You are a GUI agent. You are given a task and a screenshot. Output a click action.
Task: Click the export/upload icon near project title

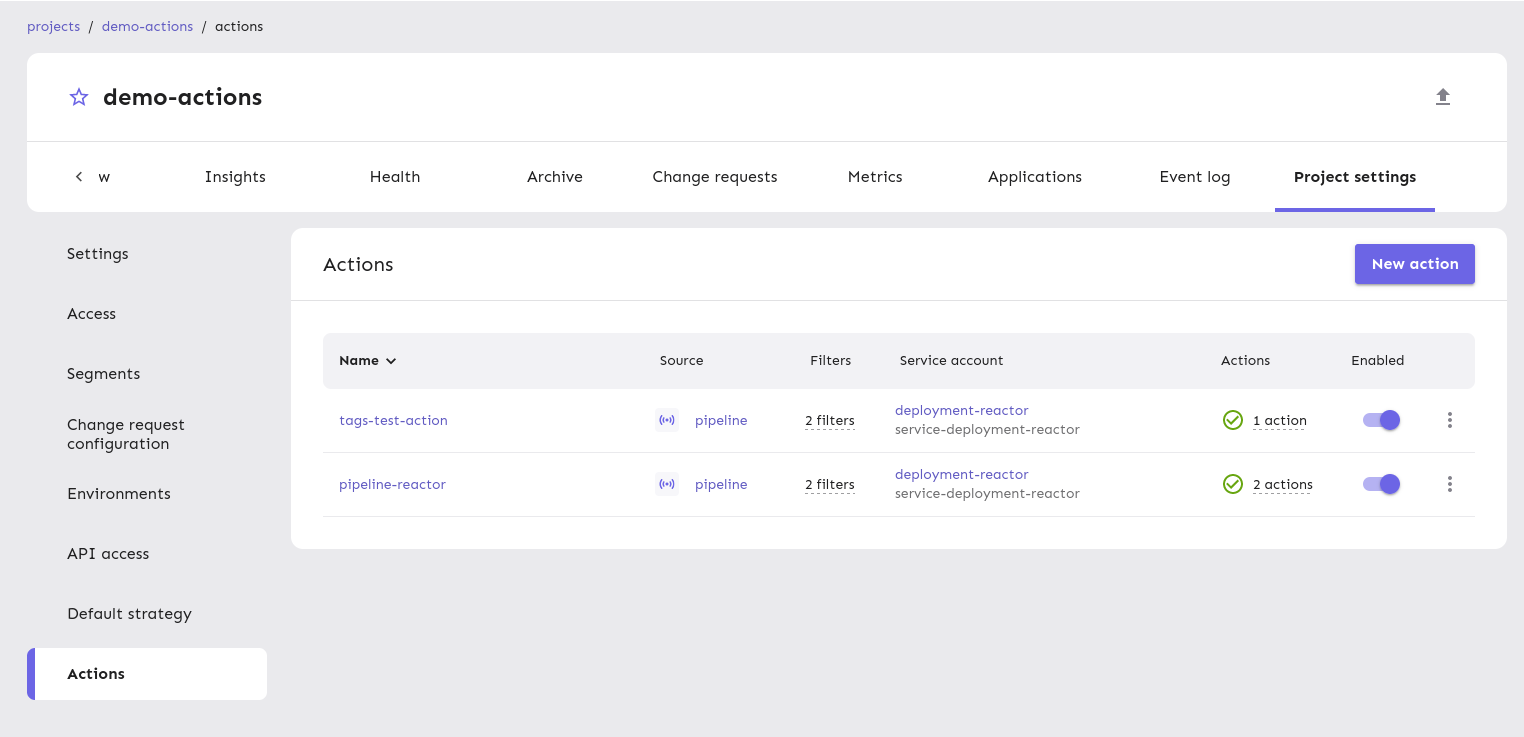click(1443, 96)
